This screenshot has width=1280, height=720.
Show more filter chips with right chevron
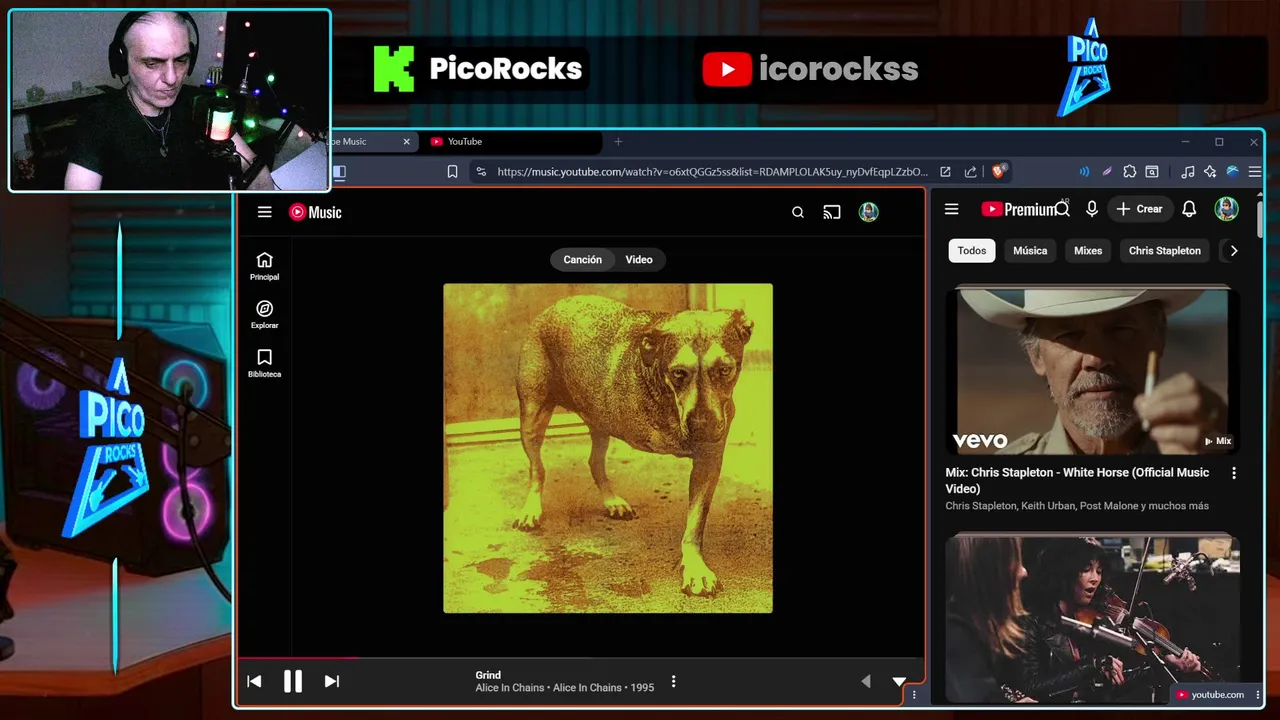coord(1234,251)
